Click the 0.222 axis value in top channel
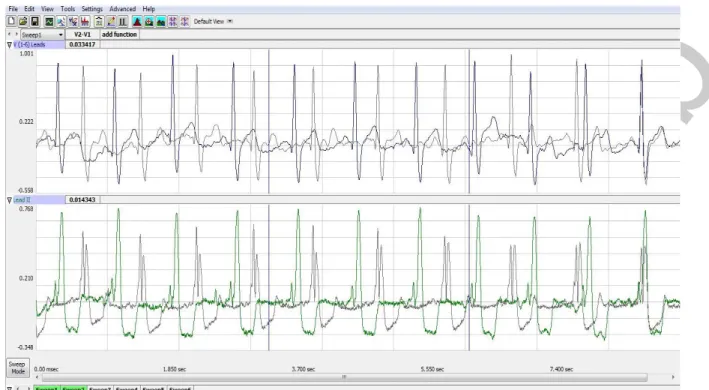This screenshot has width=709, height=390. 26,122
